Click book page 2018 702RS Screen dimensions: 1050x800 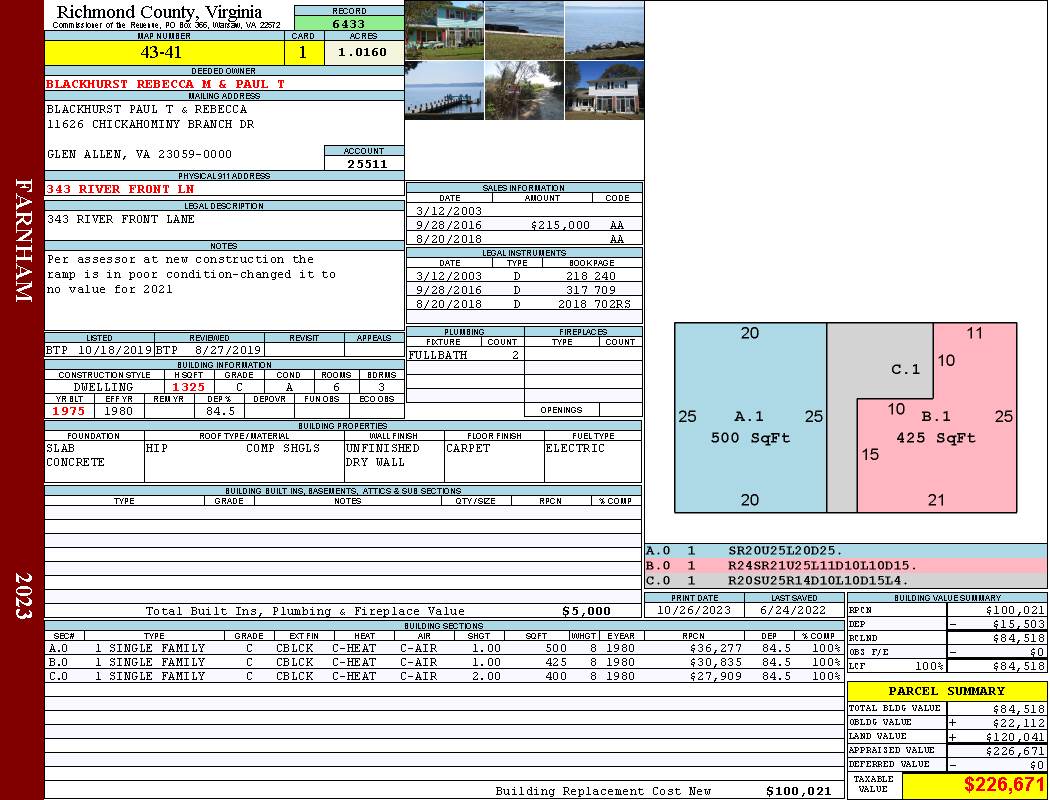(595, 304)
